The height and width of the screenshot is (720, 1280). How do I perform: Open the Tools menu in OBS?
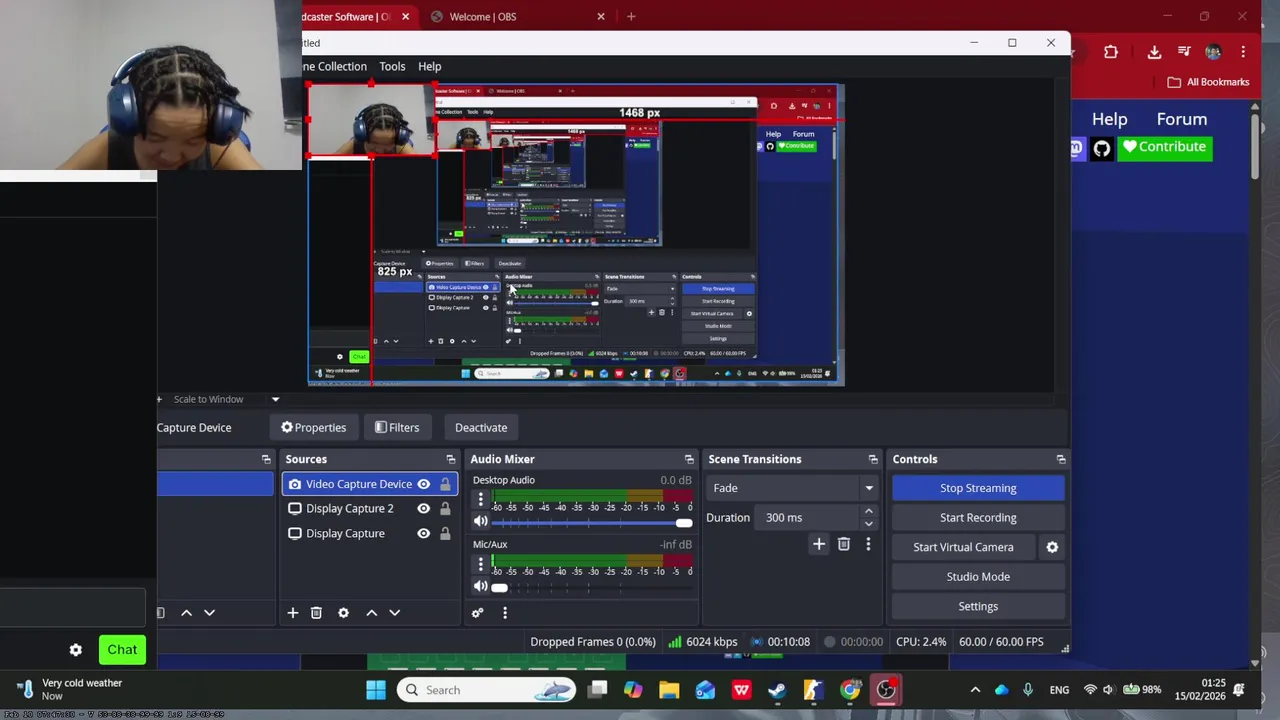(392, 66)
